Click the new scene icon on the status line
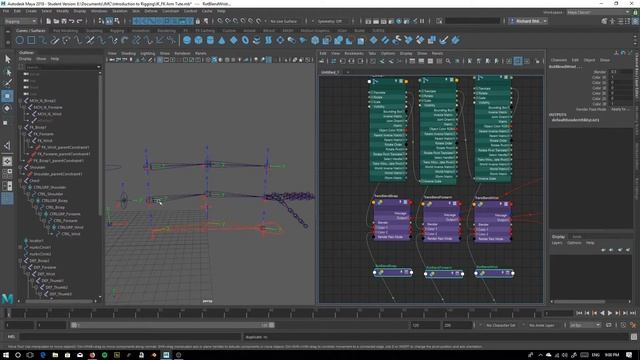 [x=49, y=21]
